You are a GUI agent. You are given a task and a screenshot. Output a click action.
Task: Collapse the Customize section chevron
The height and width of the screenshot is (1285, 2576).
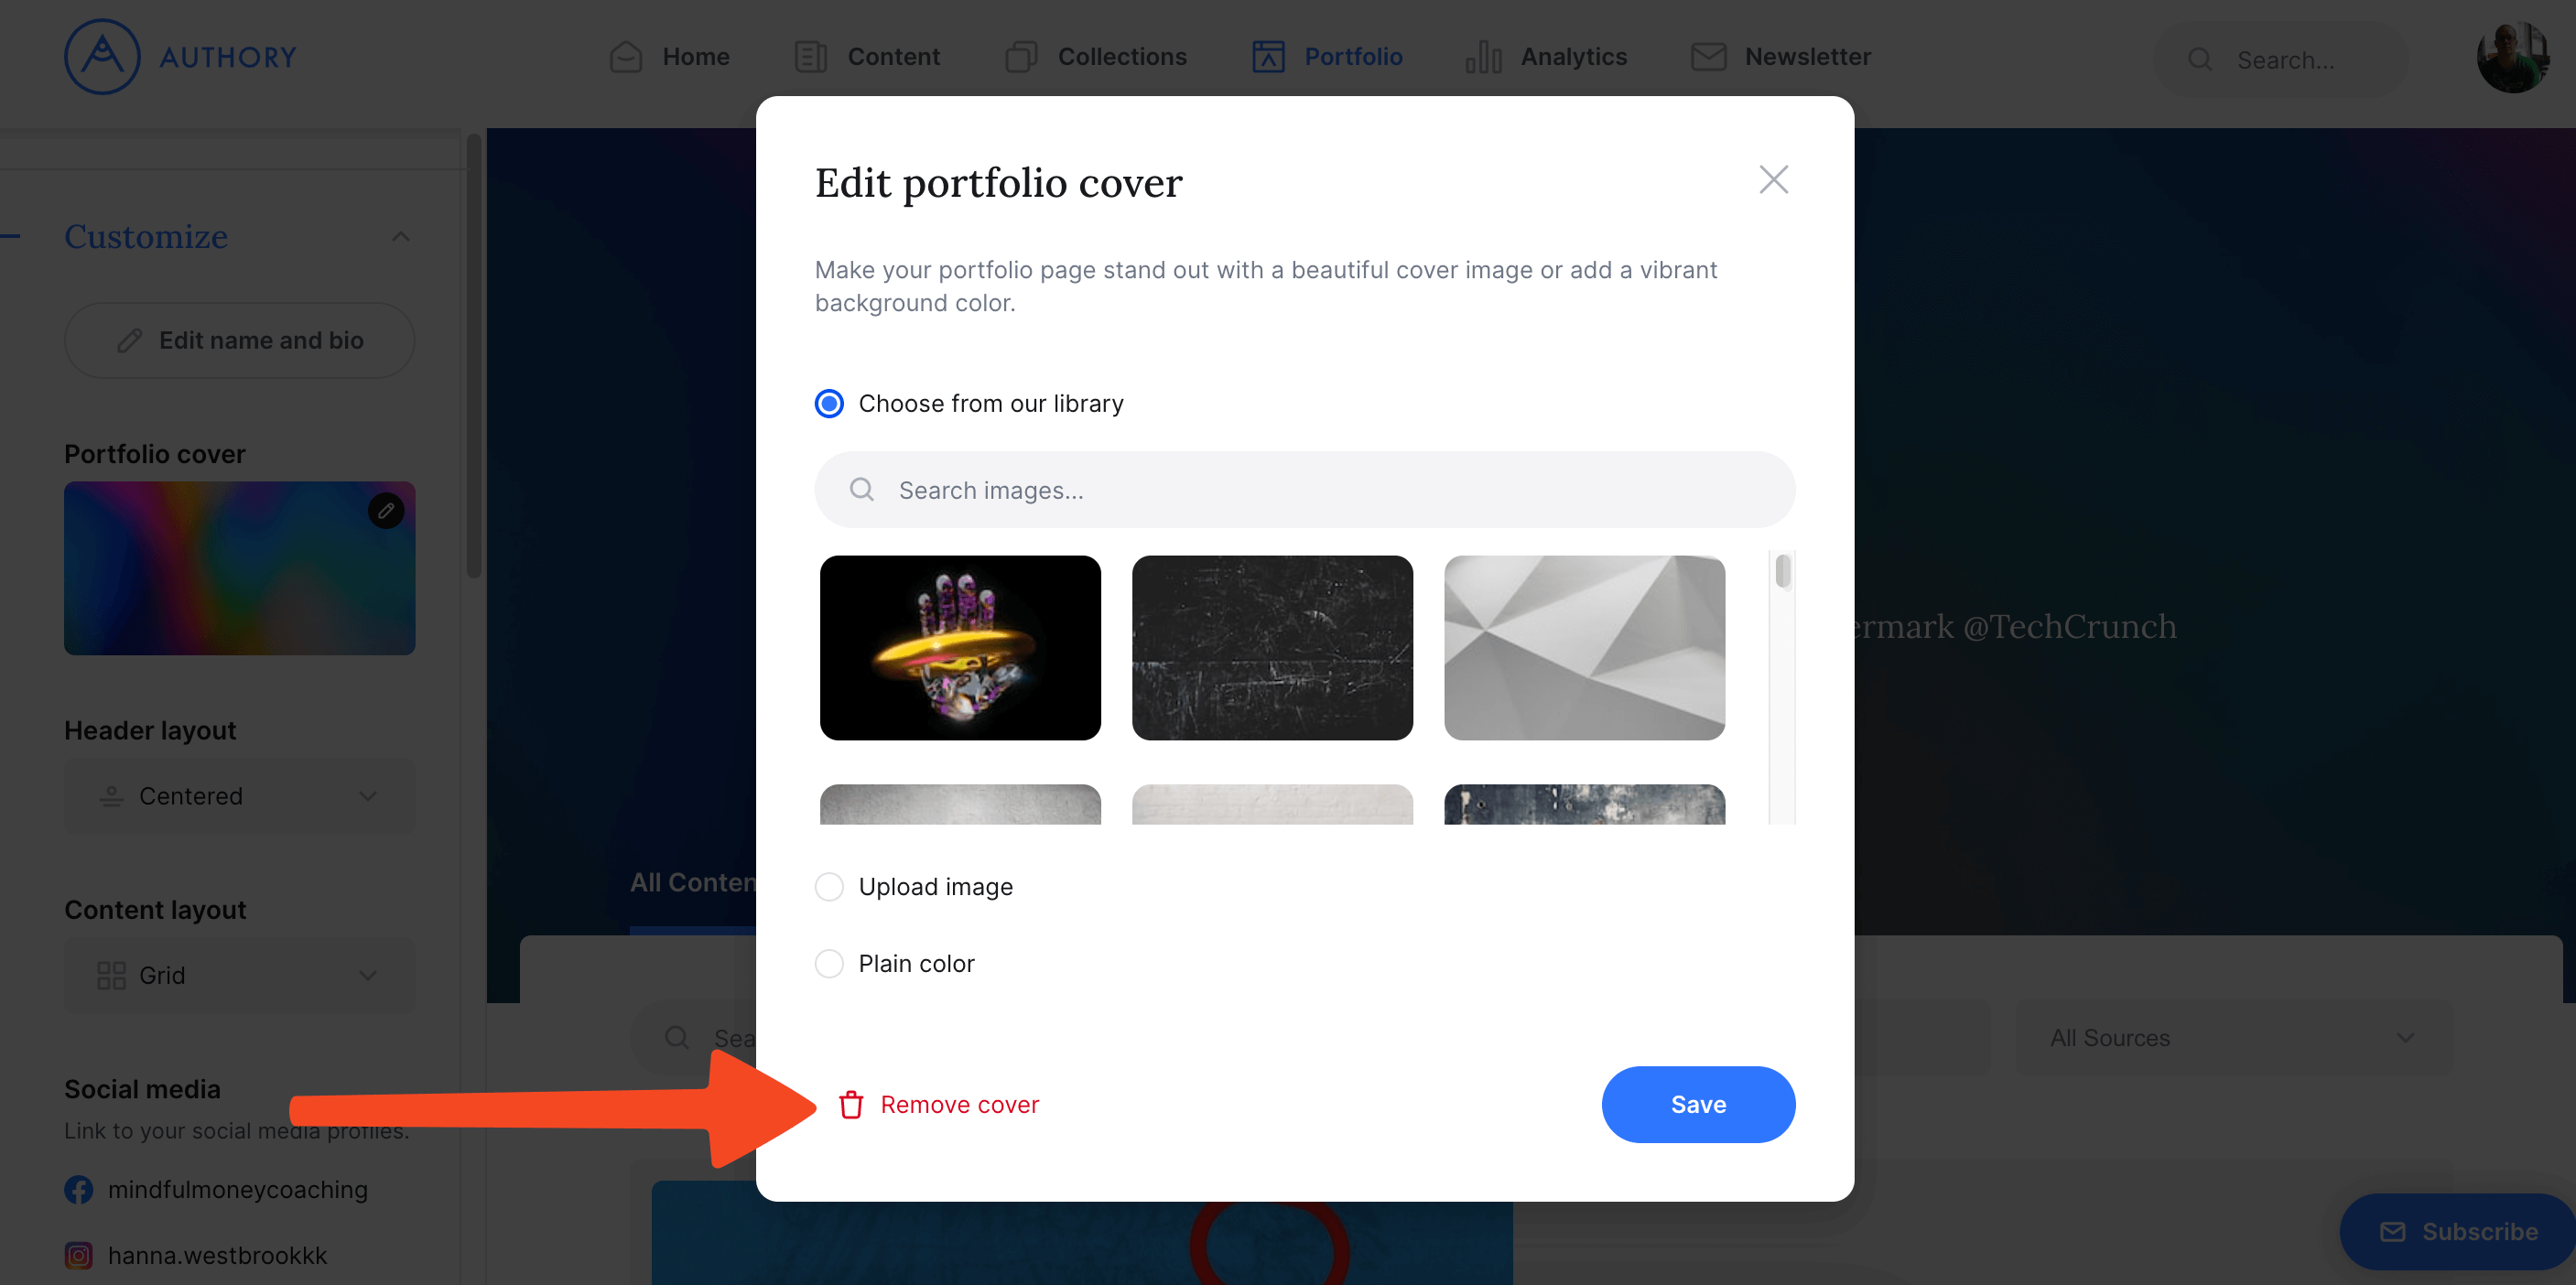pyautogui.click(x=401, y=237)
